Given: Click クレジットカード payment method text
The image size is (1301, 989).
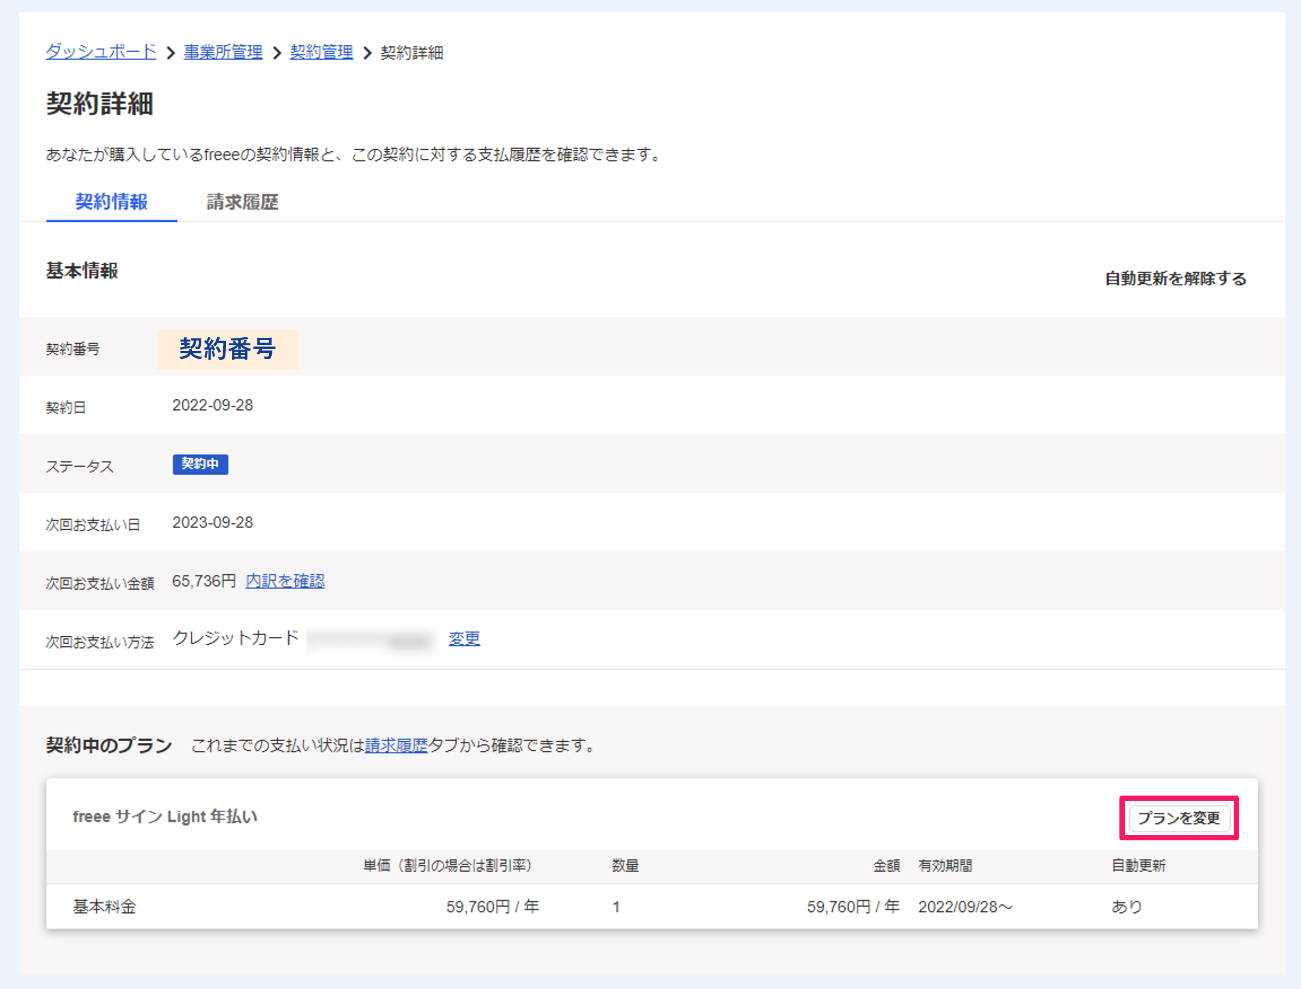Looking at the screenshot, I should pos(236,638).
